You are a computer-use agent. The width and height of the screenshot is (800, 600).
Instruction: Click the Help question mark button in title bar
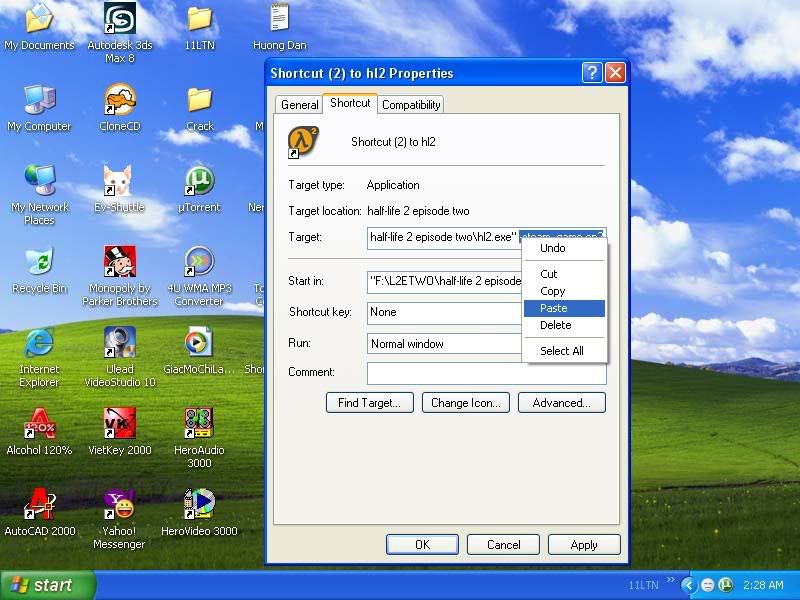tap(592, 73)
